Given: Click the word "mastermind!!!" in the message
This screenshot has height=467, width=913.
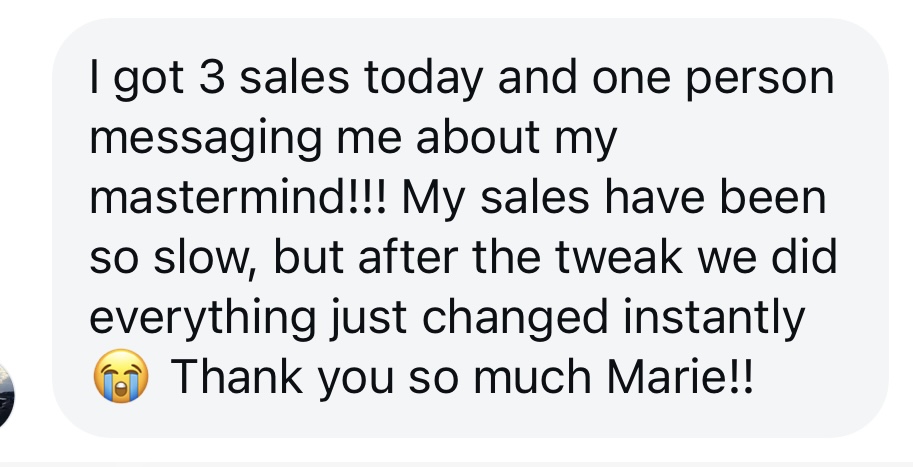Looking at the screenshot, I should click(x=239, y=200).
